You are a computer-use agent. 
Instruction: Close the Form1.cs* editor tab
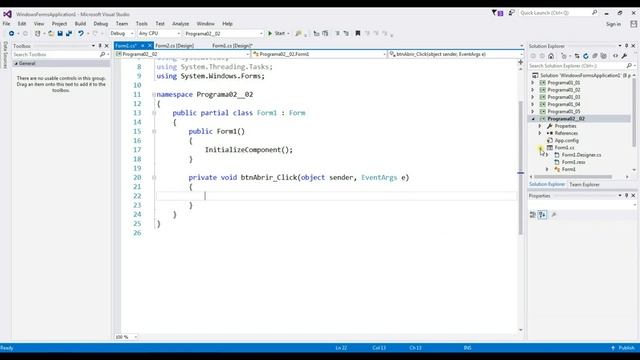[x=150, y=46]
